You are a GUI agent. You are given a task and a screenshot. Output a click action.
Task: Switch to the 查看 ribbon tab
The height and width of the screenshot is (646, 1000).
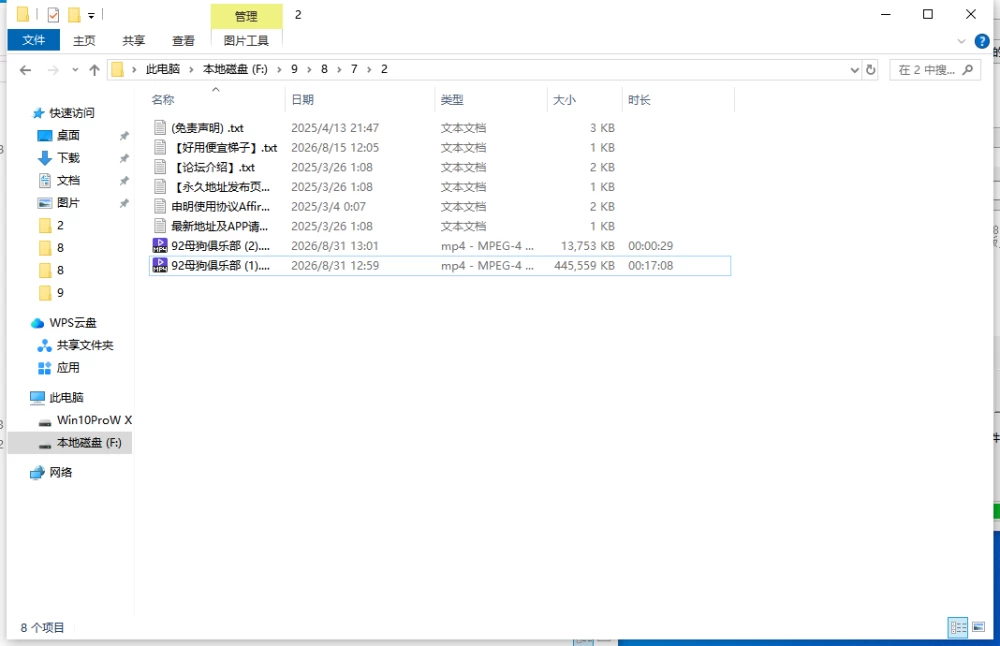click(x=183, y=41)
